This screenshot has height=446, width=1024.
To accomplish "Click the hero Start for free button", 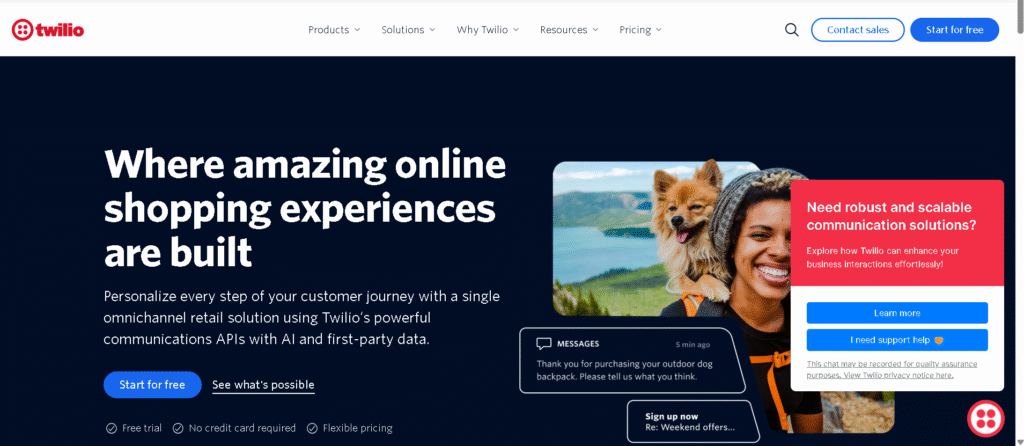I will point(152,385).
